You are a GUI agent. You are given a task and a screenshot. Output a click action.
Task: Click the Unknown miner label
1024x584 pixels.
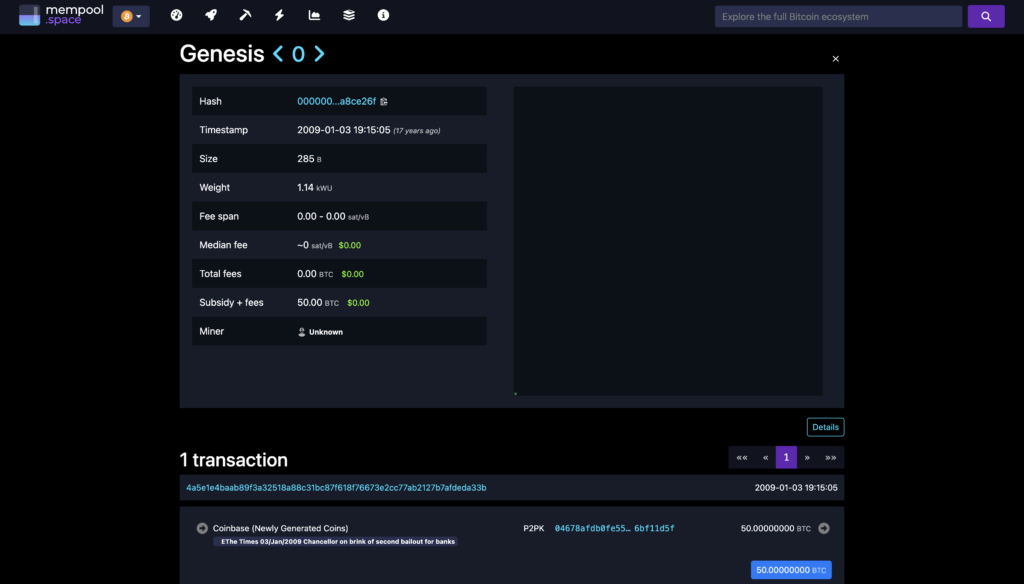[326, 332]
